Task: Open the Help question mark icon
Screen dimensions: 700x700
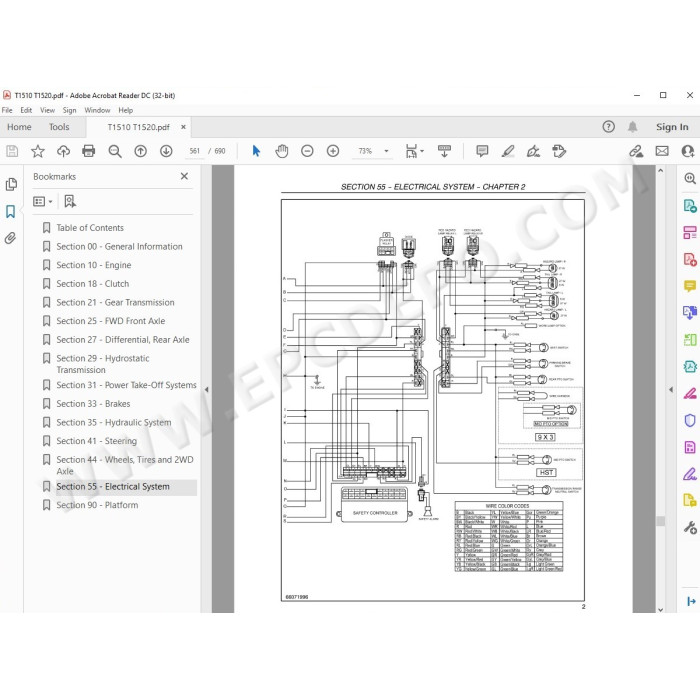Action: click(x=608, y=127)
